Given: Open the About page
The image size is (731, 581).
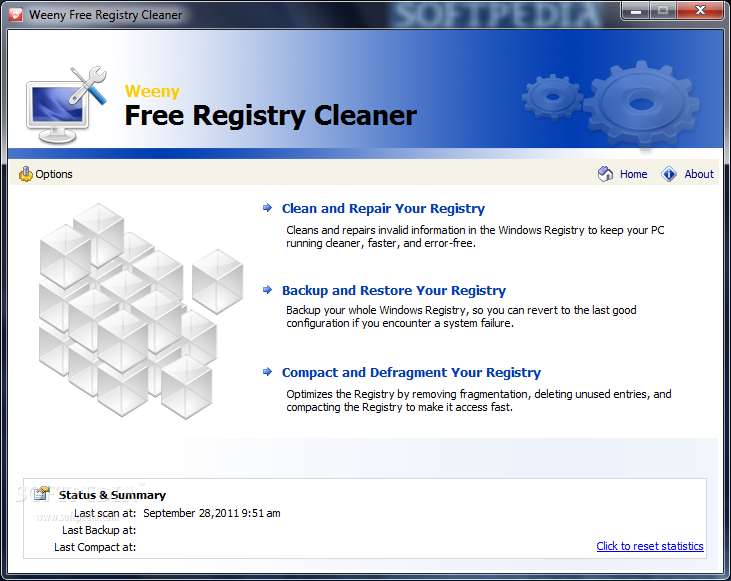Looking at the screenshot, I should tap(699, 174).
